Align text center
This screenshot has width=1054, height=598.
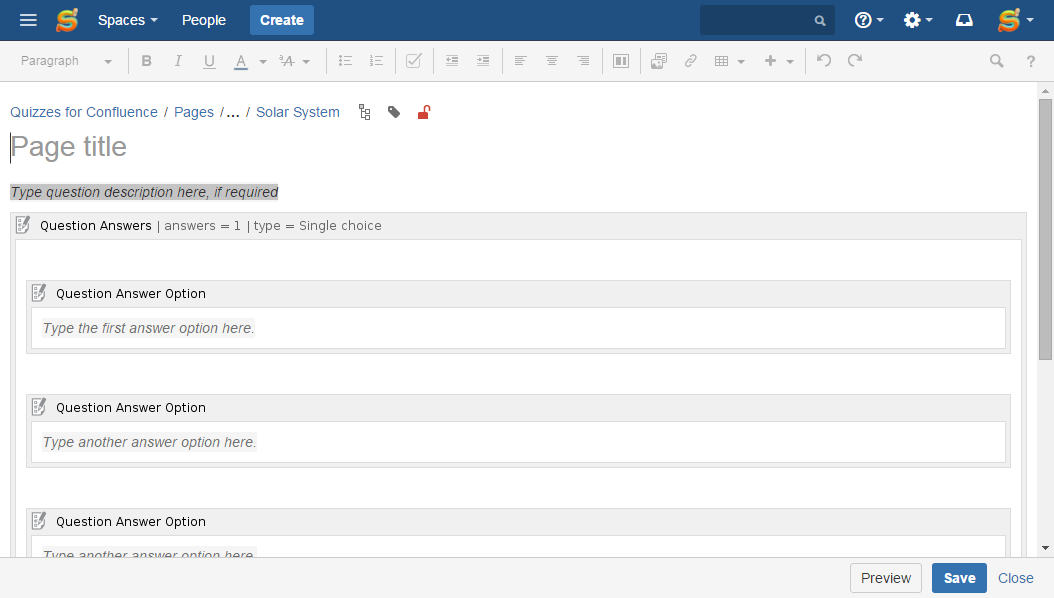click(x=552, y=61)
